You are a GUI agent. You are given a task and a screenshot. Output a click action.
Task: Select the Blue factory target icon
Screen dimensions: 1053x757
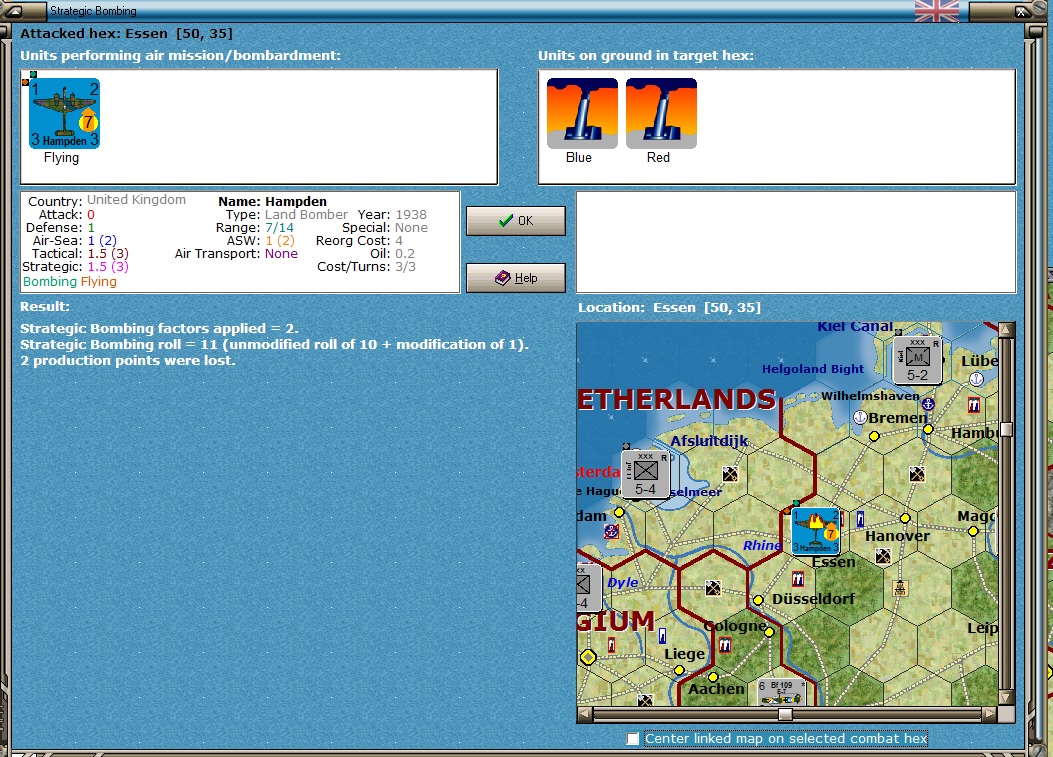(582, 113)
